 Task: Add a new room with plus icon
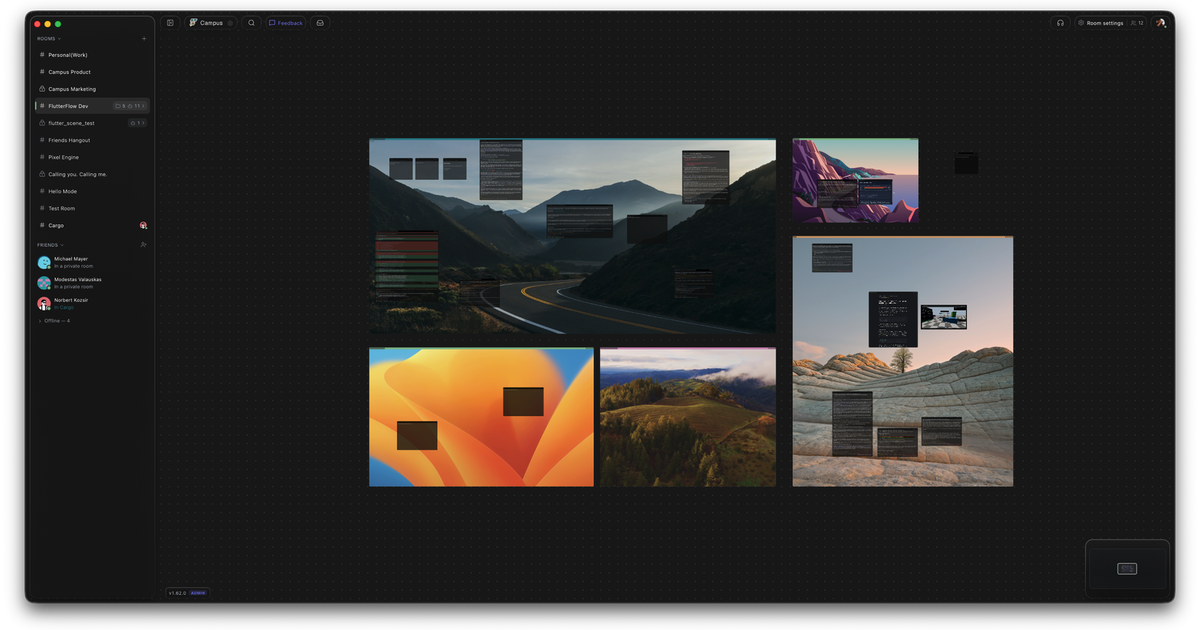coord(144,39)
